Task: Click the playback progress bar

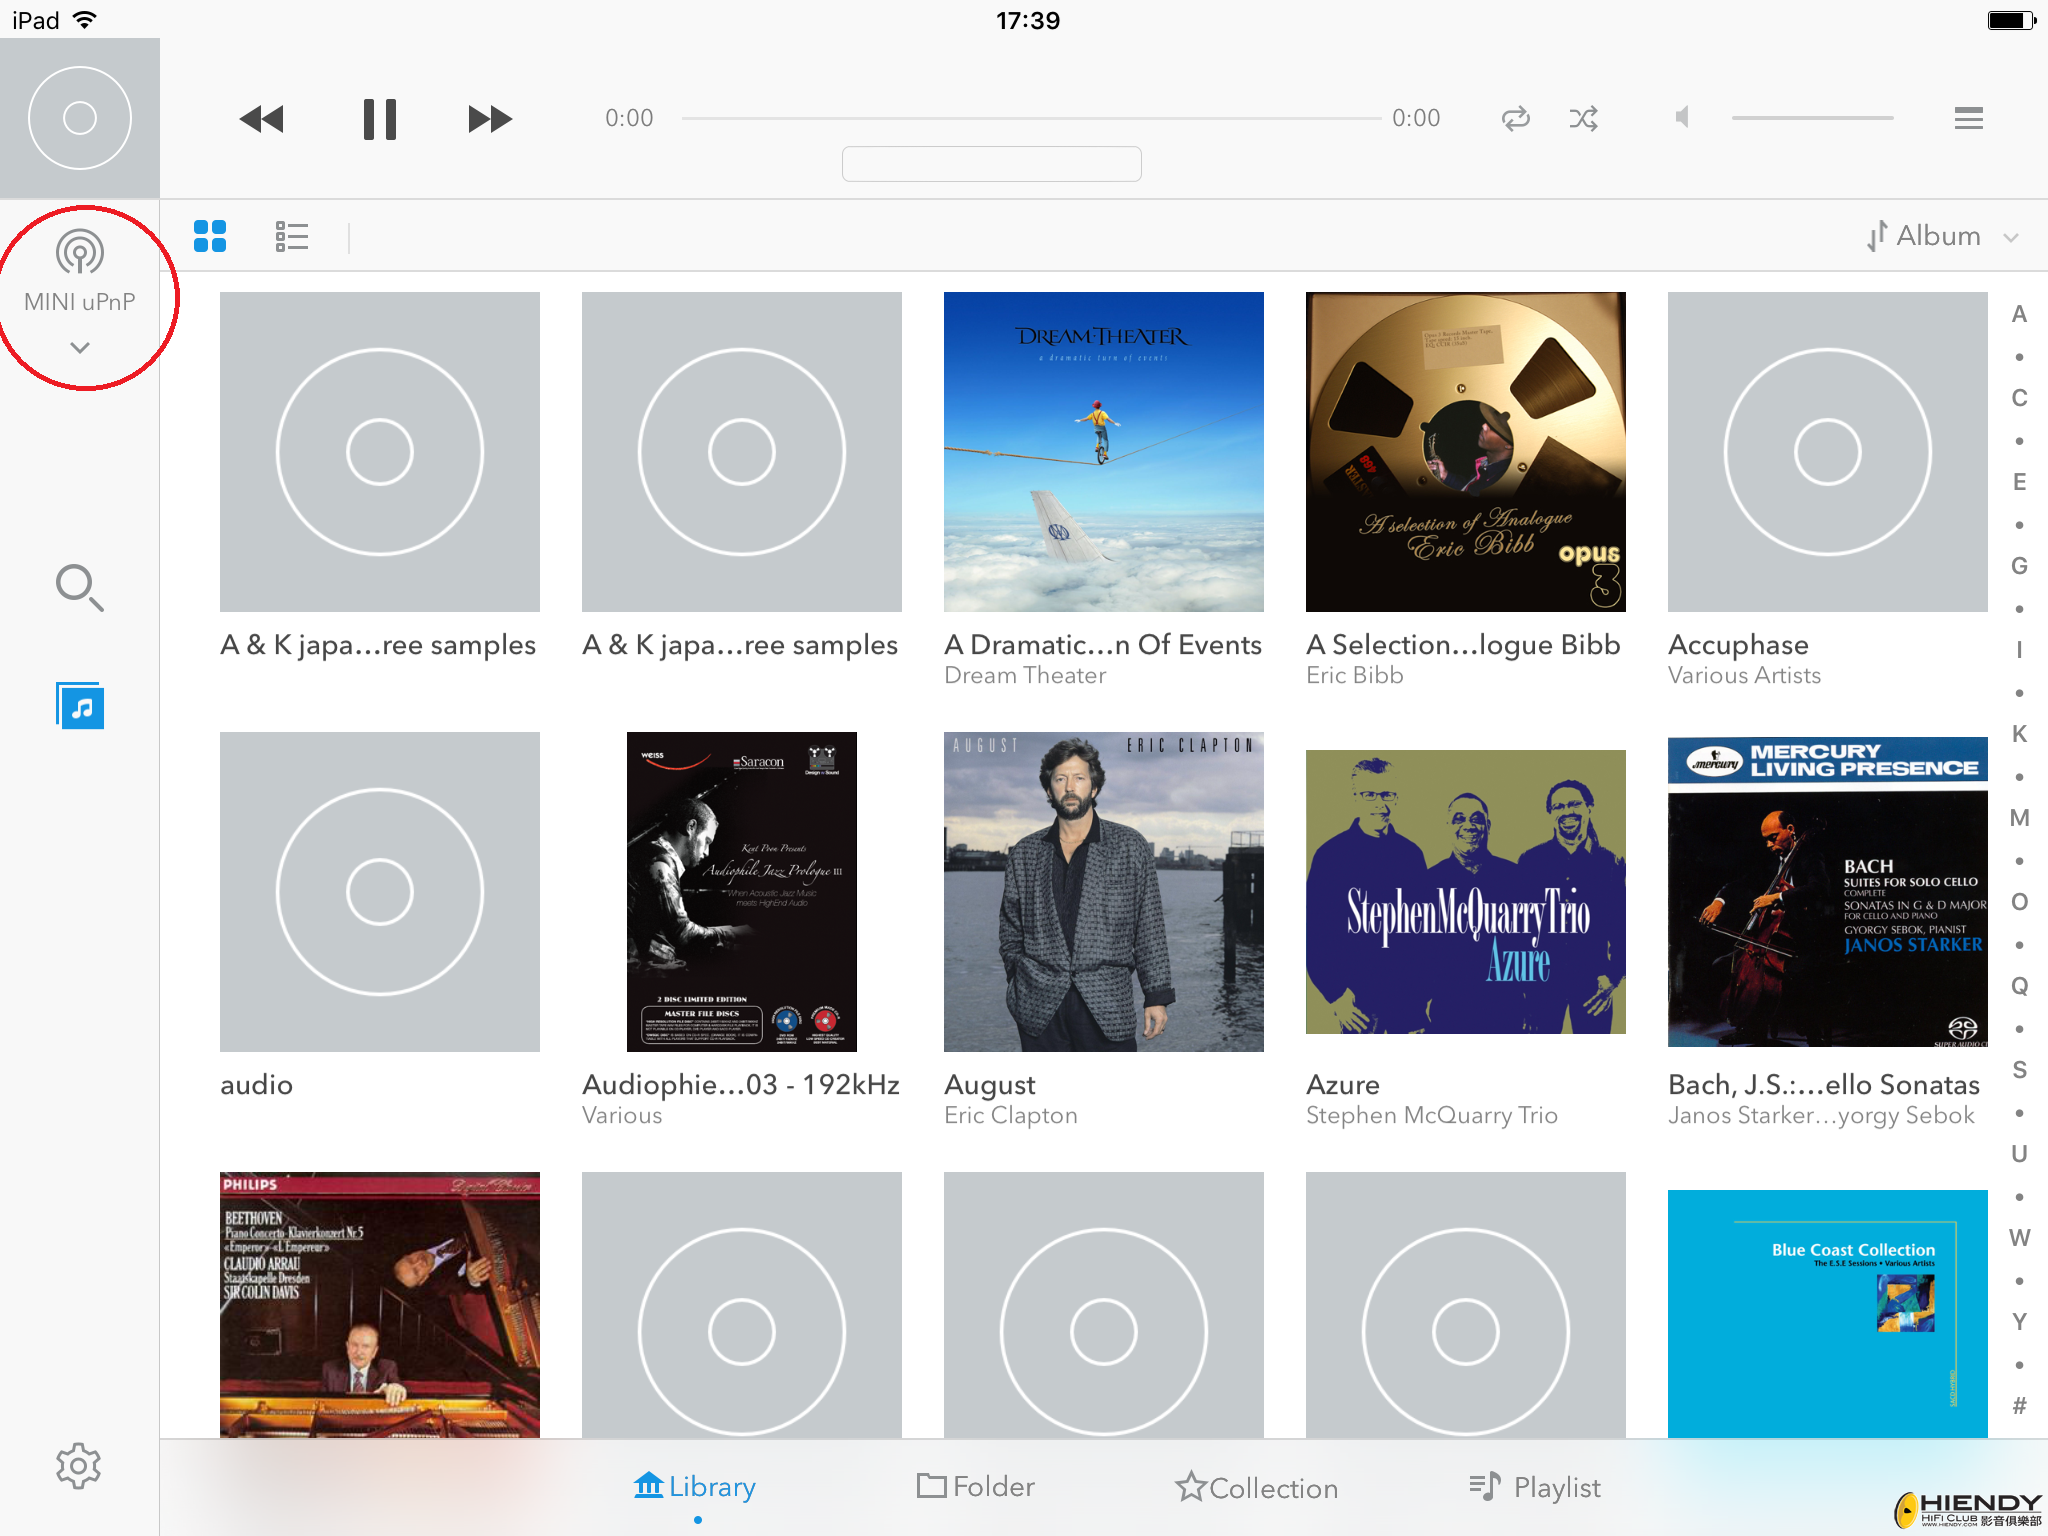Action: pyautogui.click(x=1031, y=118)
